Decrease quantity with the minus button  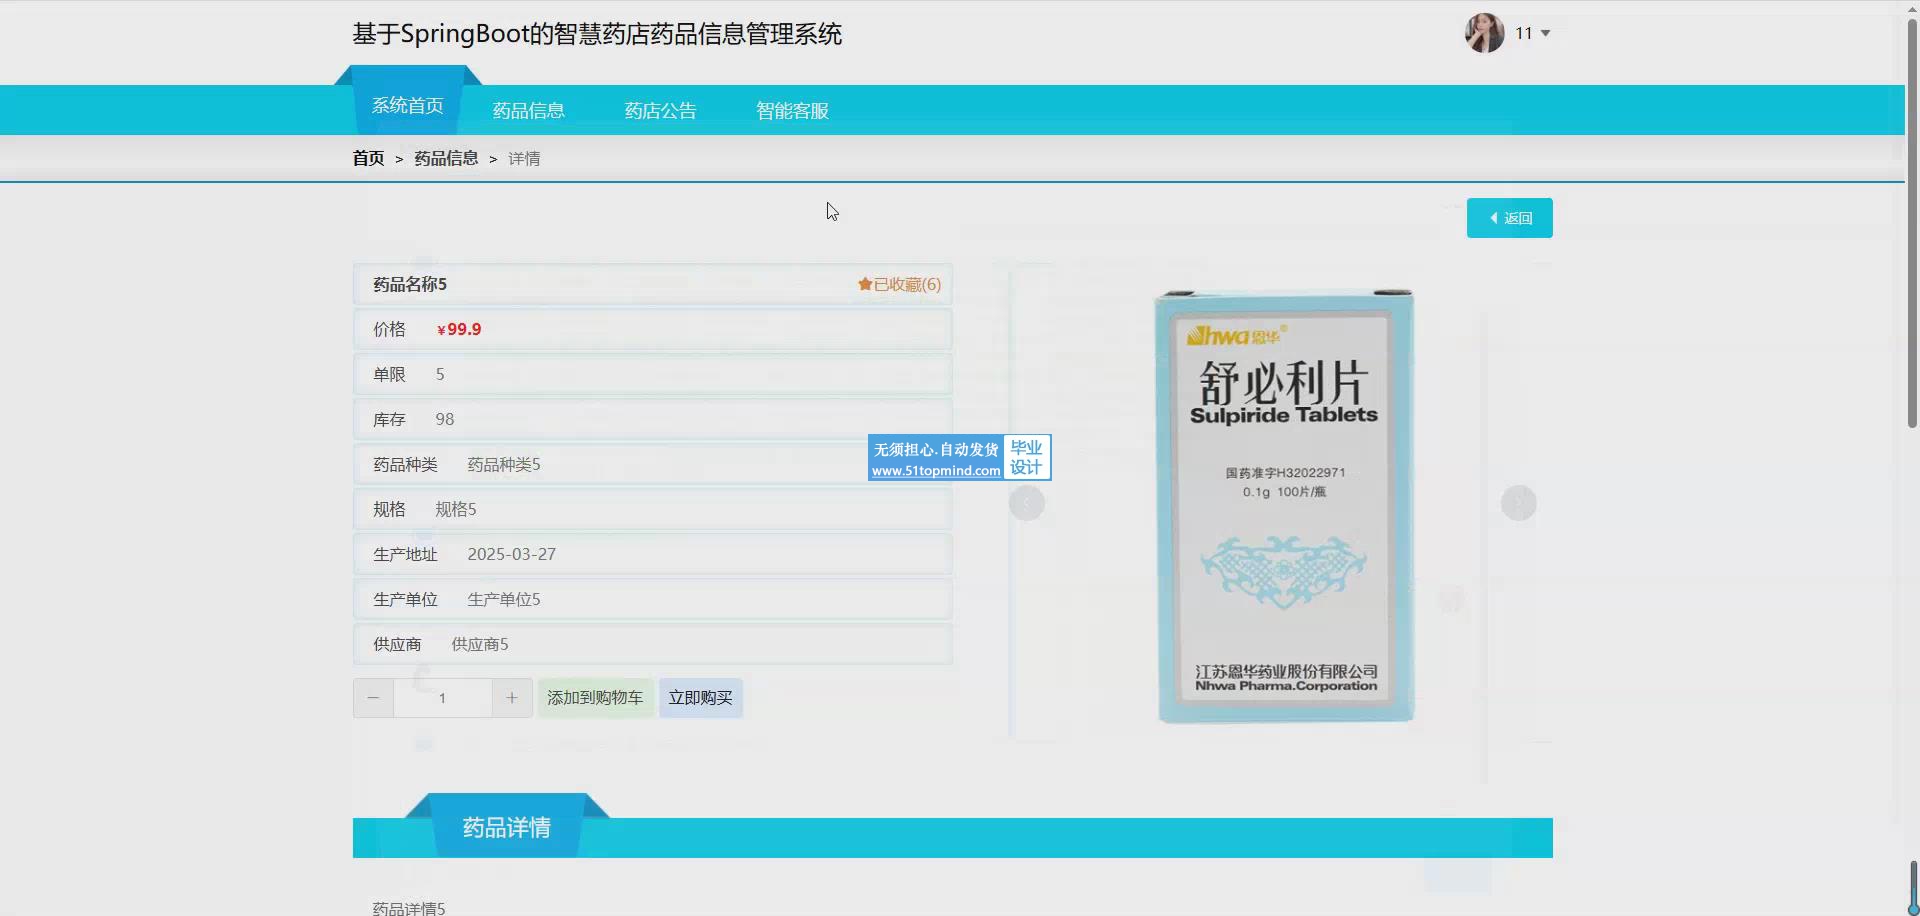(373, 698)
